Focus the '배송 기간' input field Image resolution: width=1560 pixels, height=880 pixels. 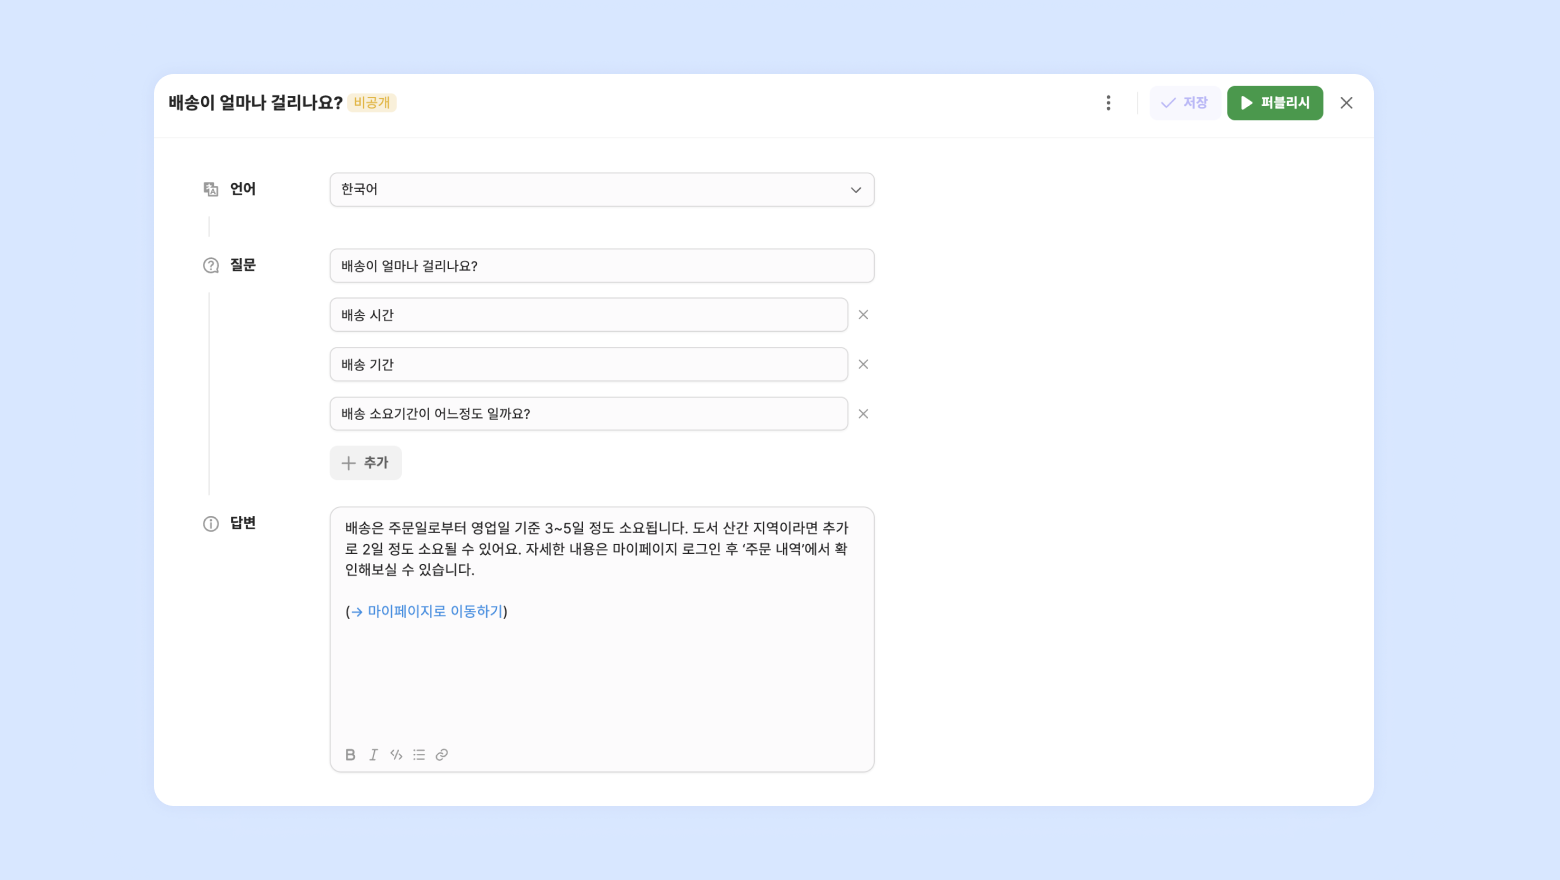(x=589, y=364)
